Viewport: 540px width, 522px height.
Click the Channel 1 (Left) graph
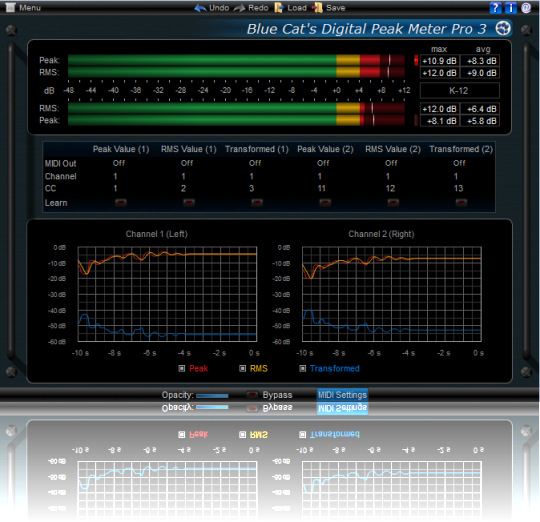pos(167,294)
